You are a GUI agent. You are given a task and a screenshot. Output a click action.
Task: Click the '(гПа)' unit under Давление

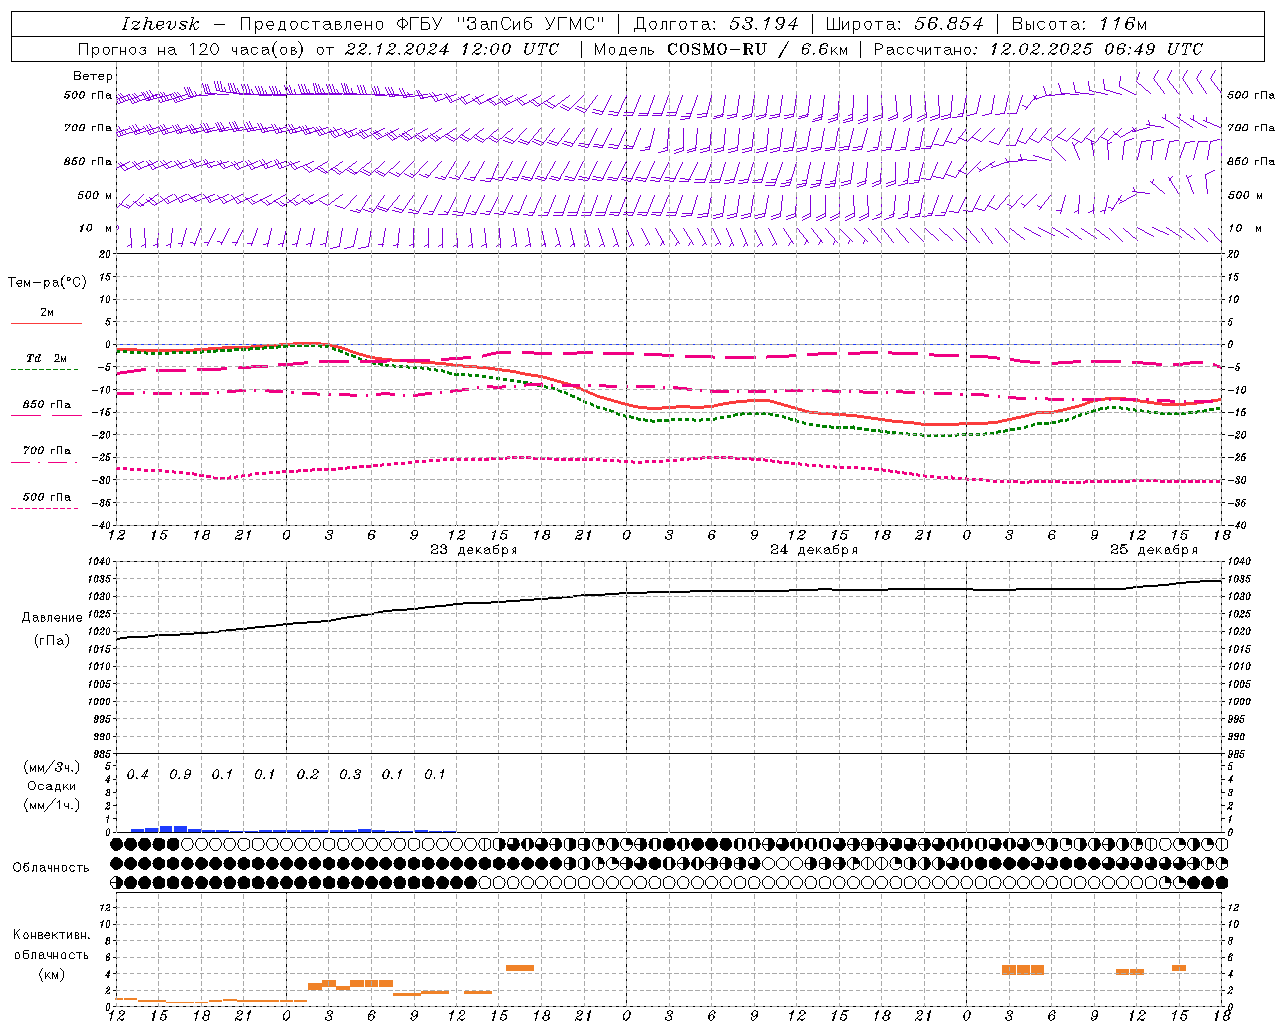[x=52, y=640]
